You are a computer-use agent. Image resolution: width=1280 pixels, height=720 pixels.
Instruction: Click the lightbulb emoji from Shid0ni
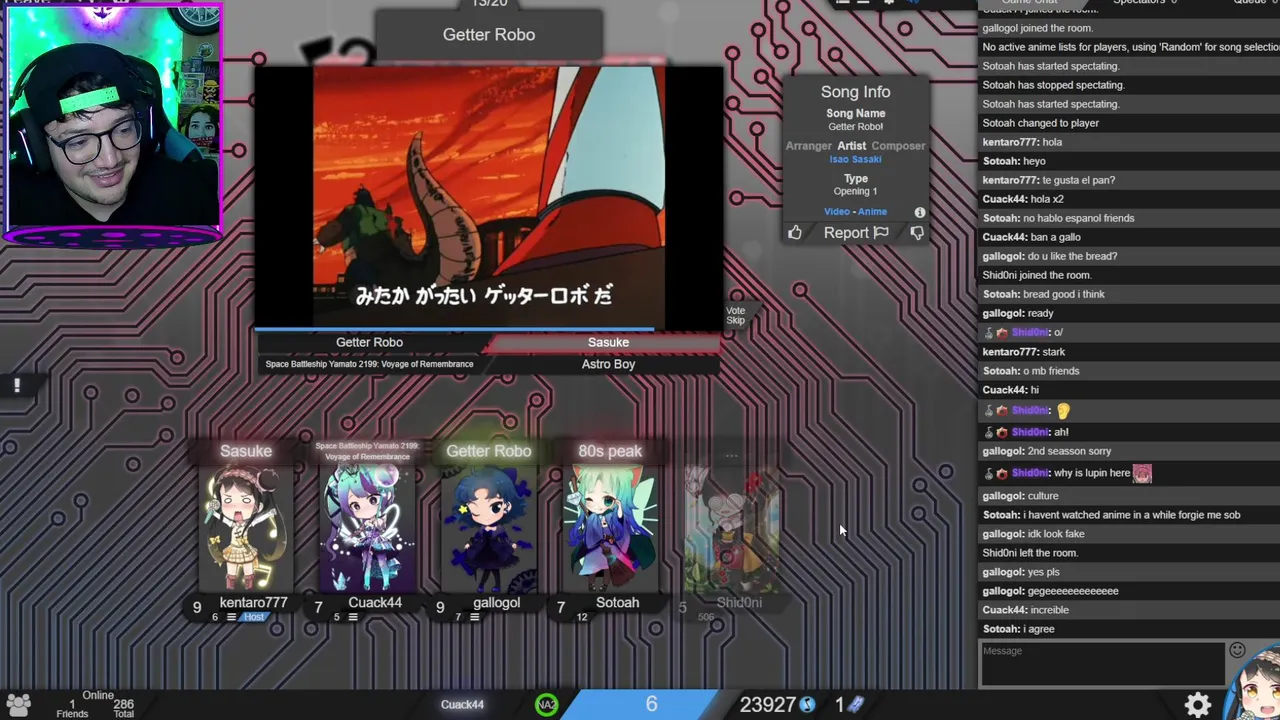1063,411
